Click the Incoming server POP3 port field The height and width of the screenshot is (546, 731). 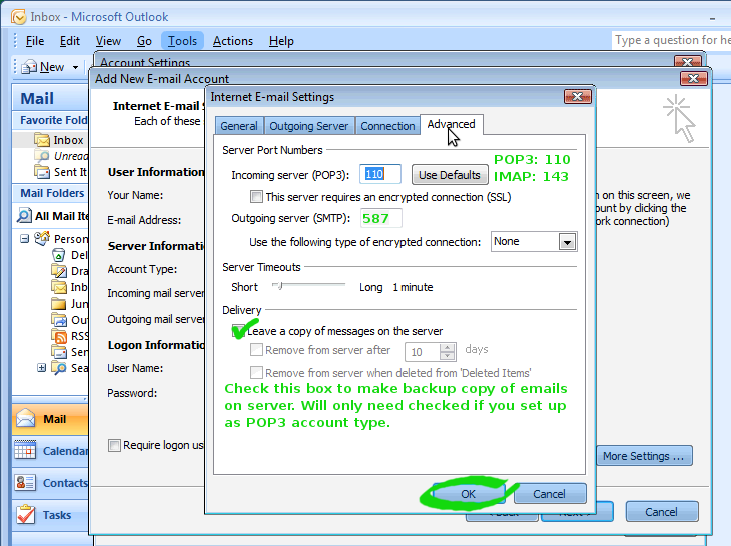tap(380, 174)
